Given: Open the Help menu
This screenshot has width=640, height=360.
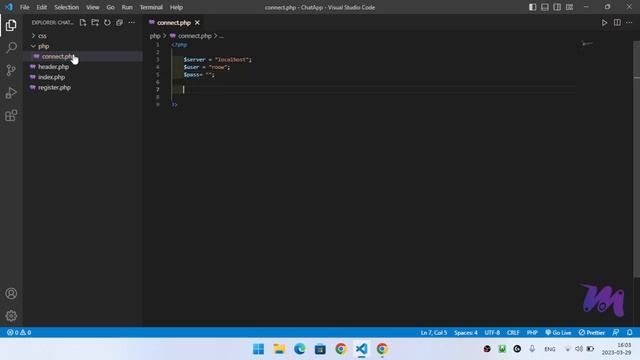Looking at the screenshot, I should [x=176, y=7].
